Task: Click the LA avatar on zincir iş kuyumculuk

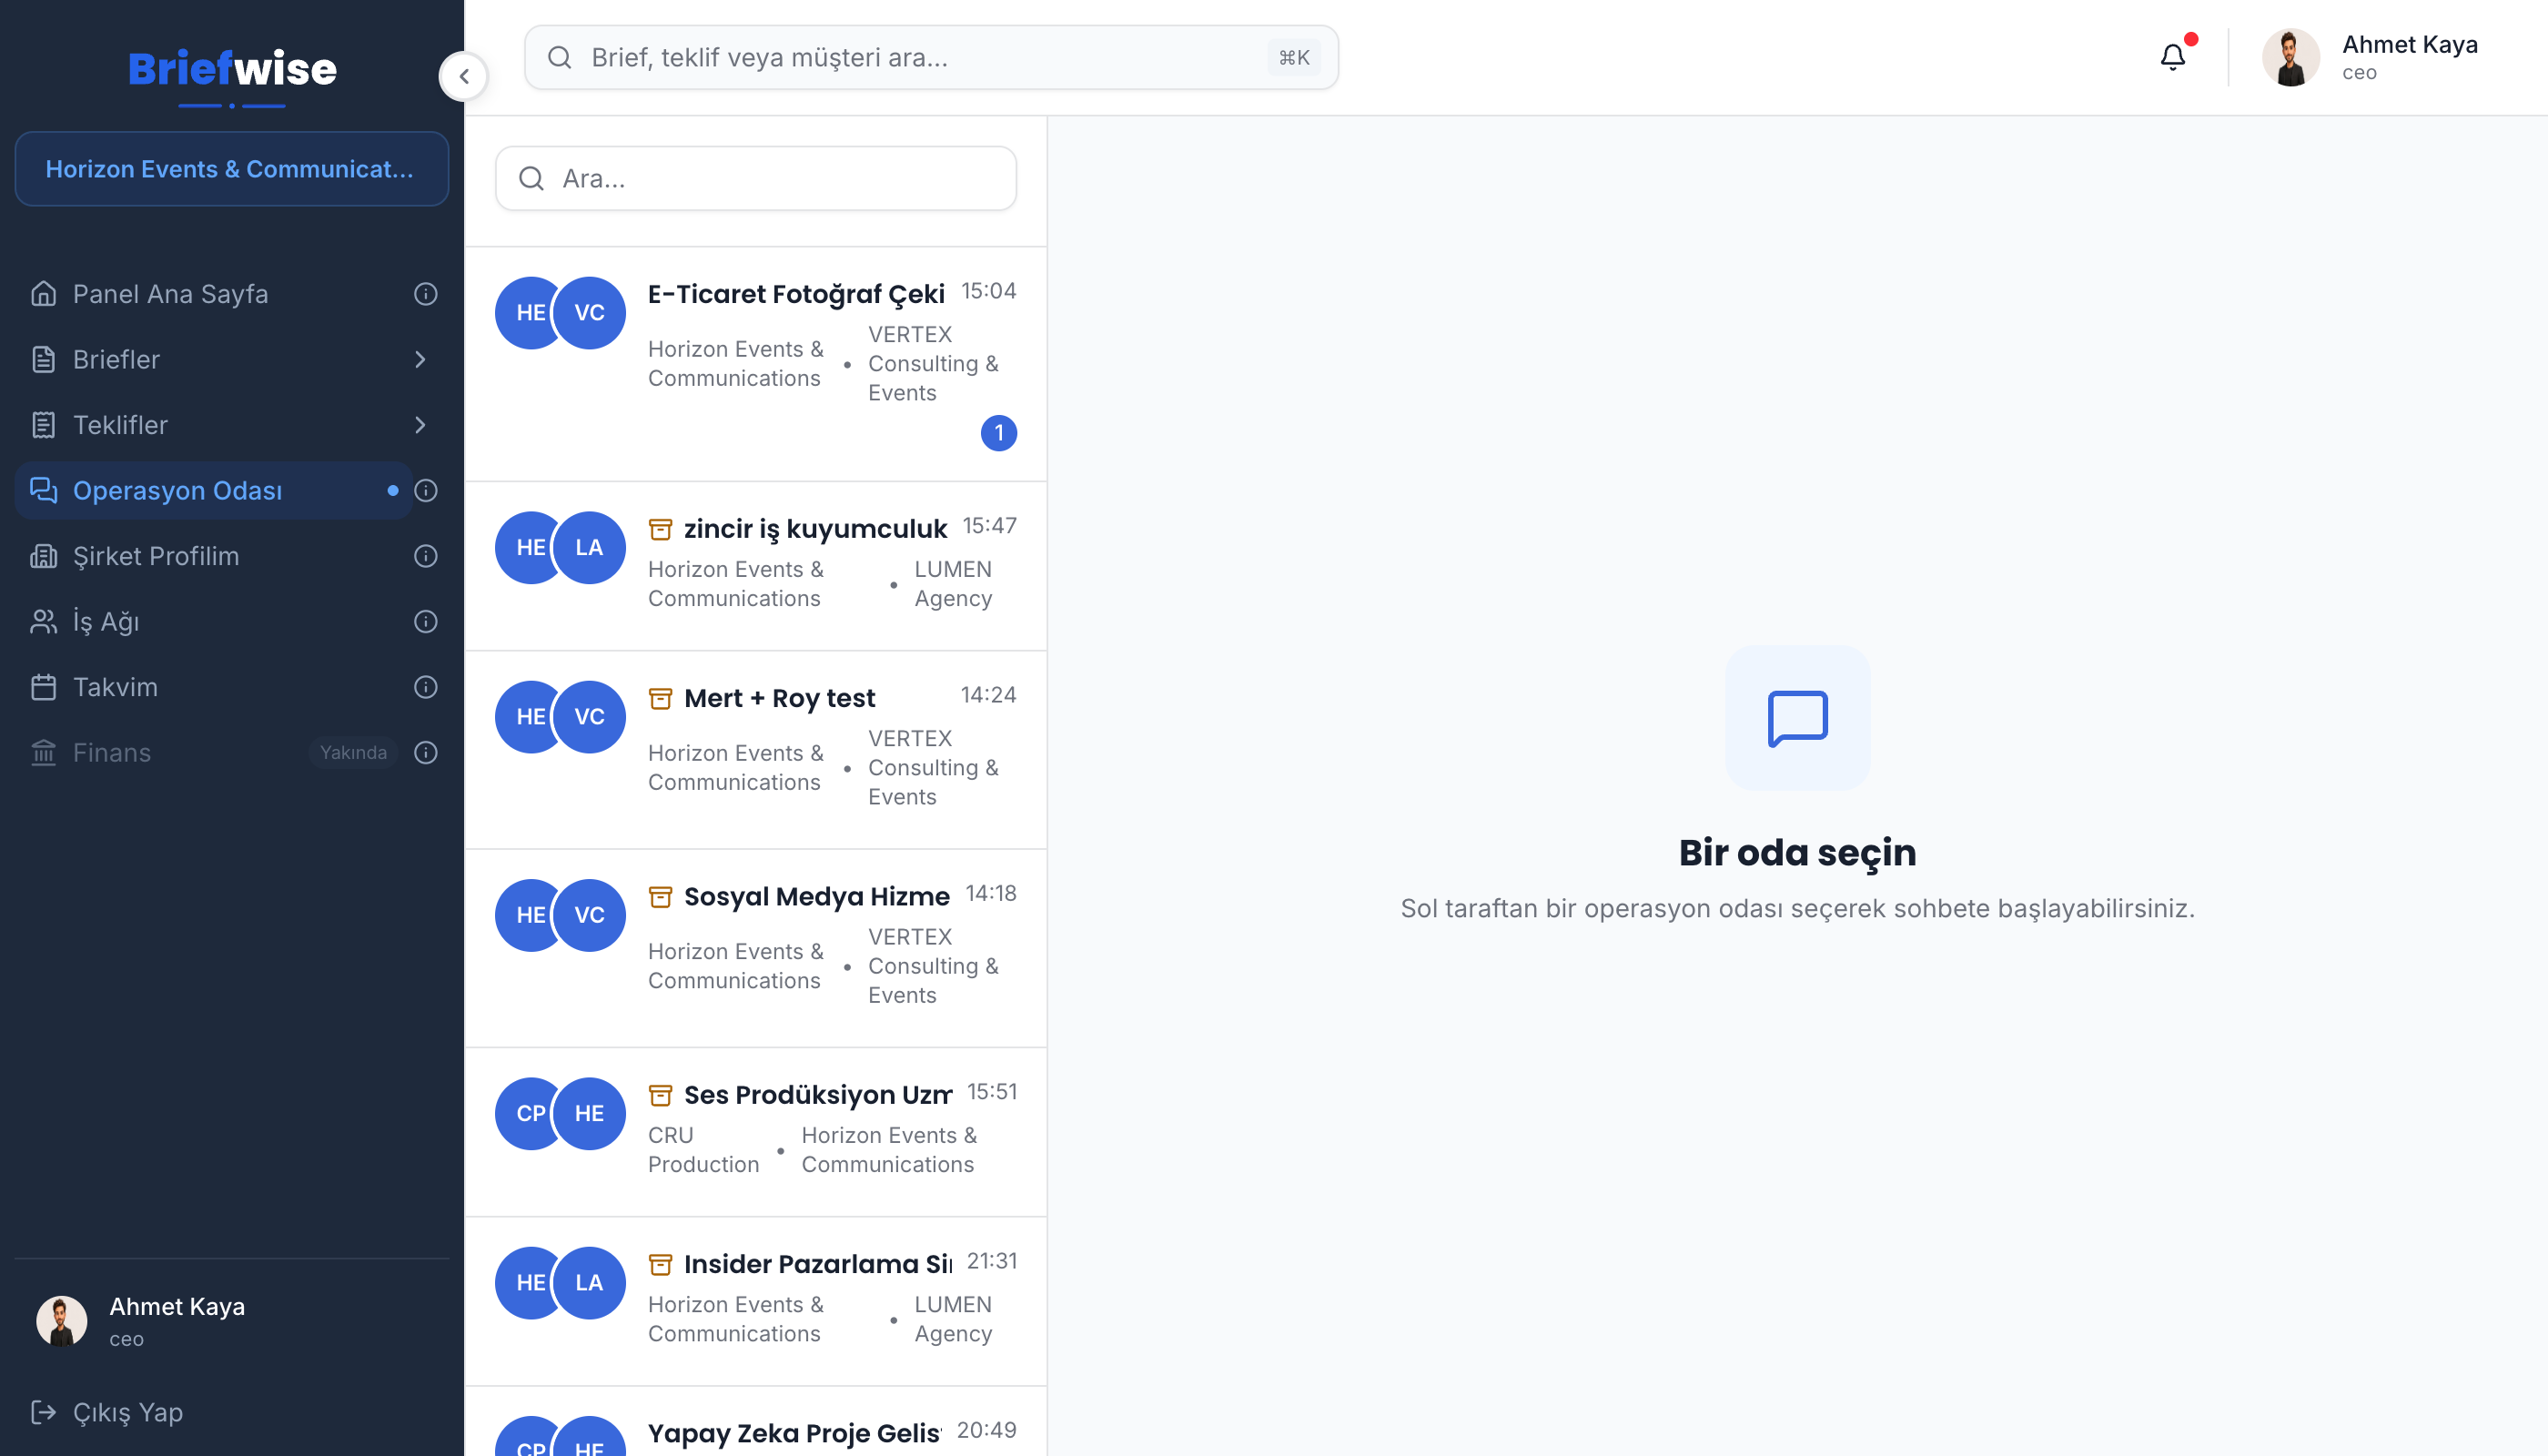Action: point(590,547)
